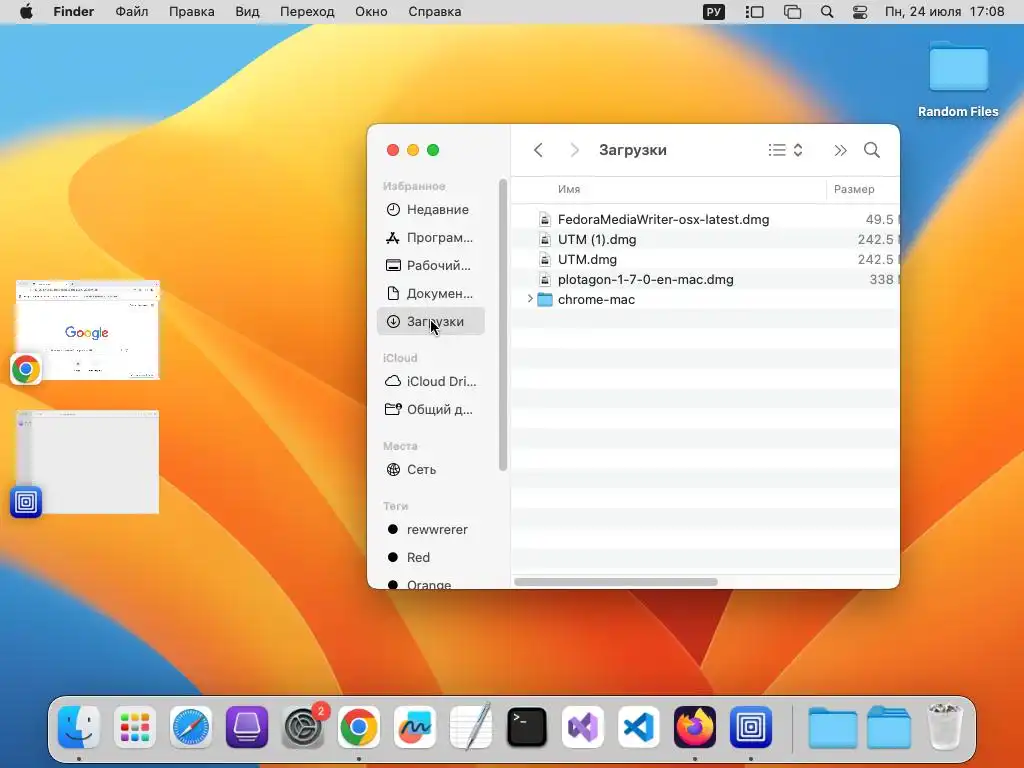Sort by the Размер column header
Viewport: 1024px width, 768px height.
[854, 189]
